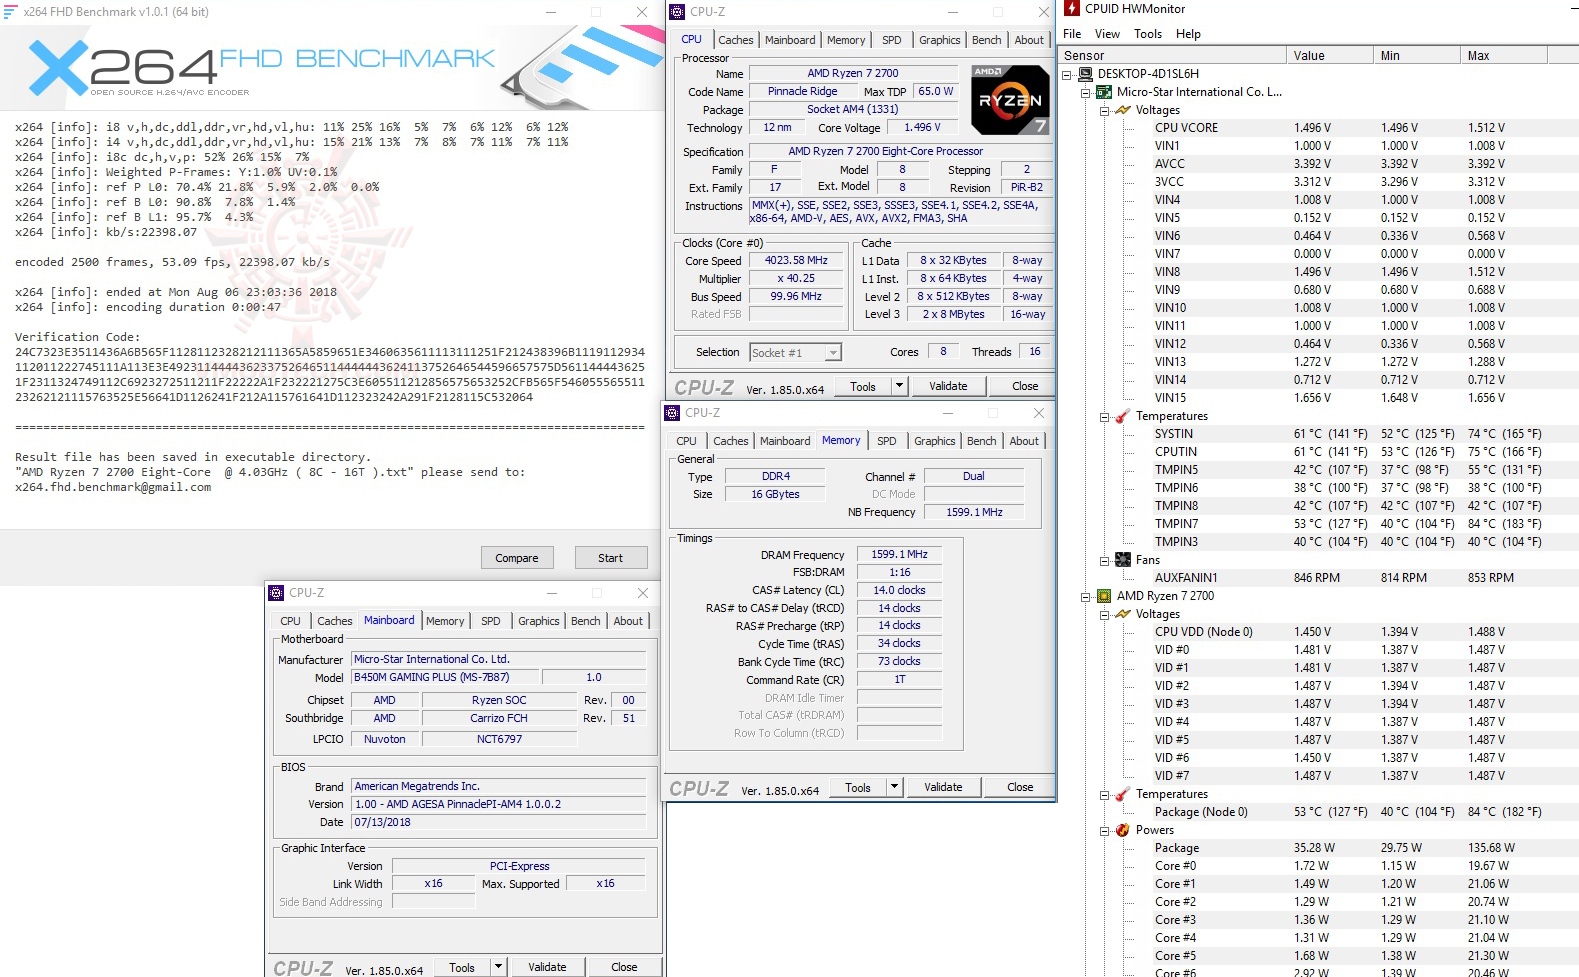Click the x264.fhd.benchmark@gmail.com email text

pos(113,487)
